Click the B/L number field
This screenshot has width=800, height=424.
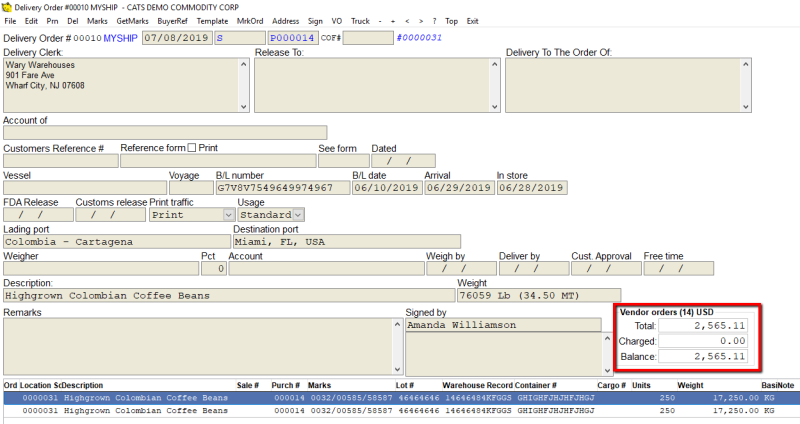(x=283, y=188)
